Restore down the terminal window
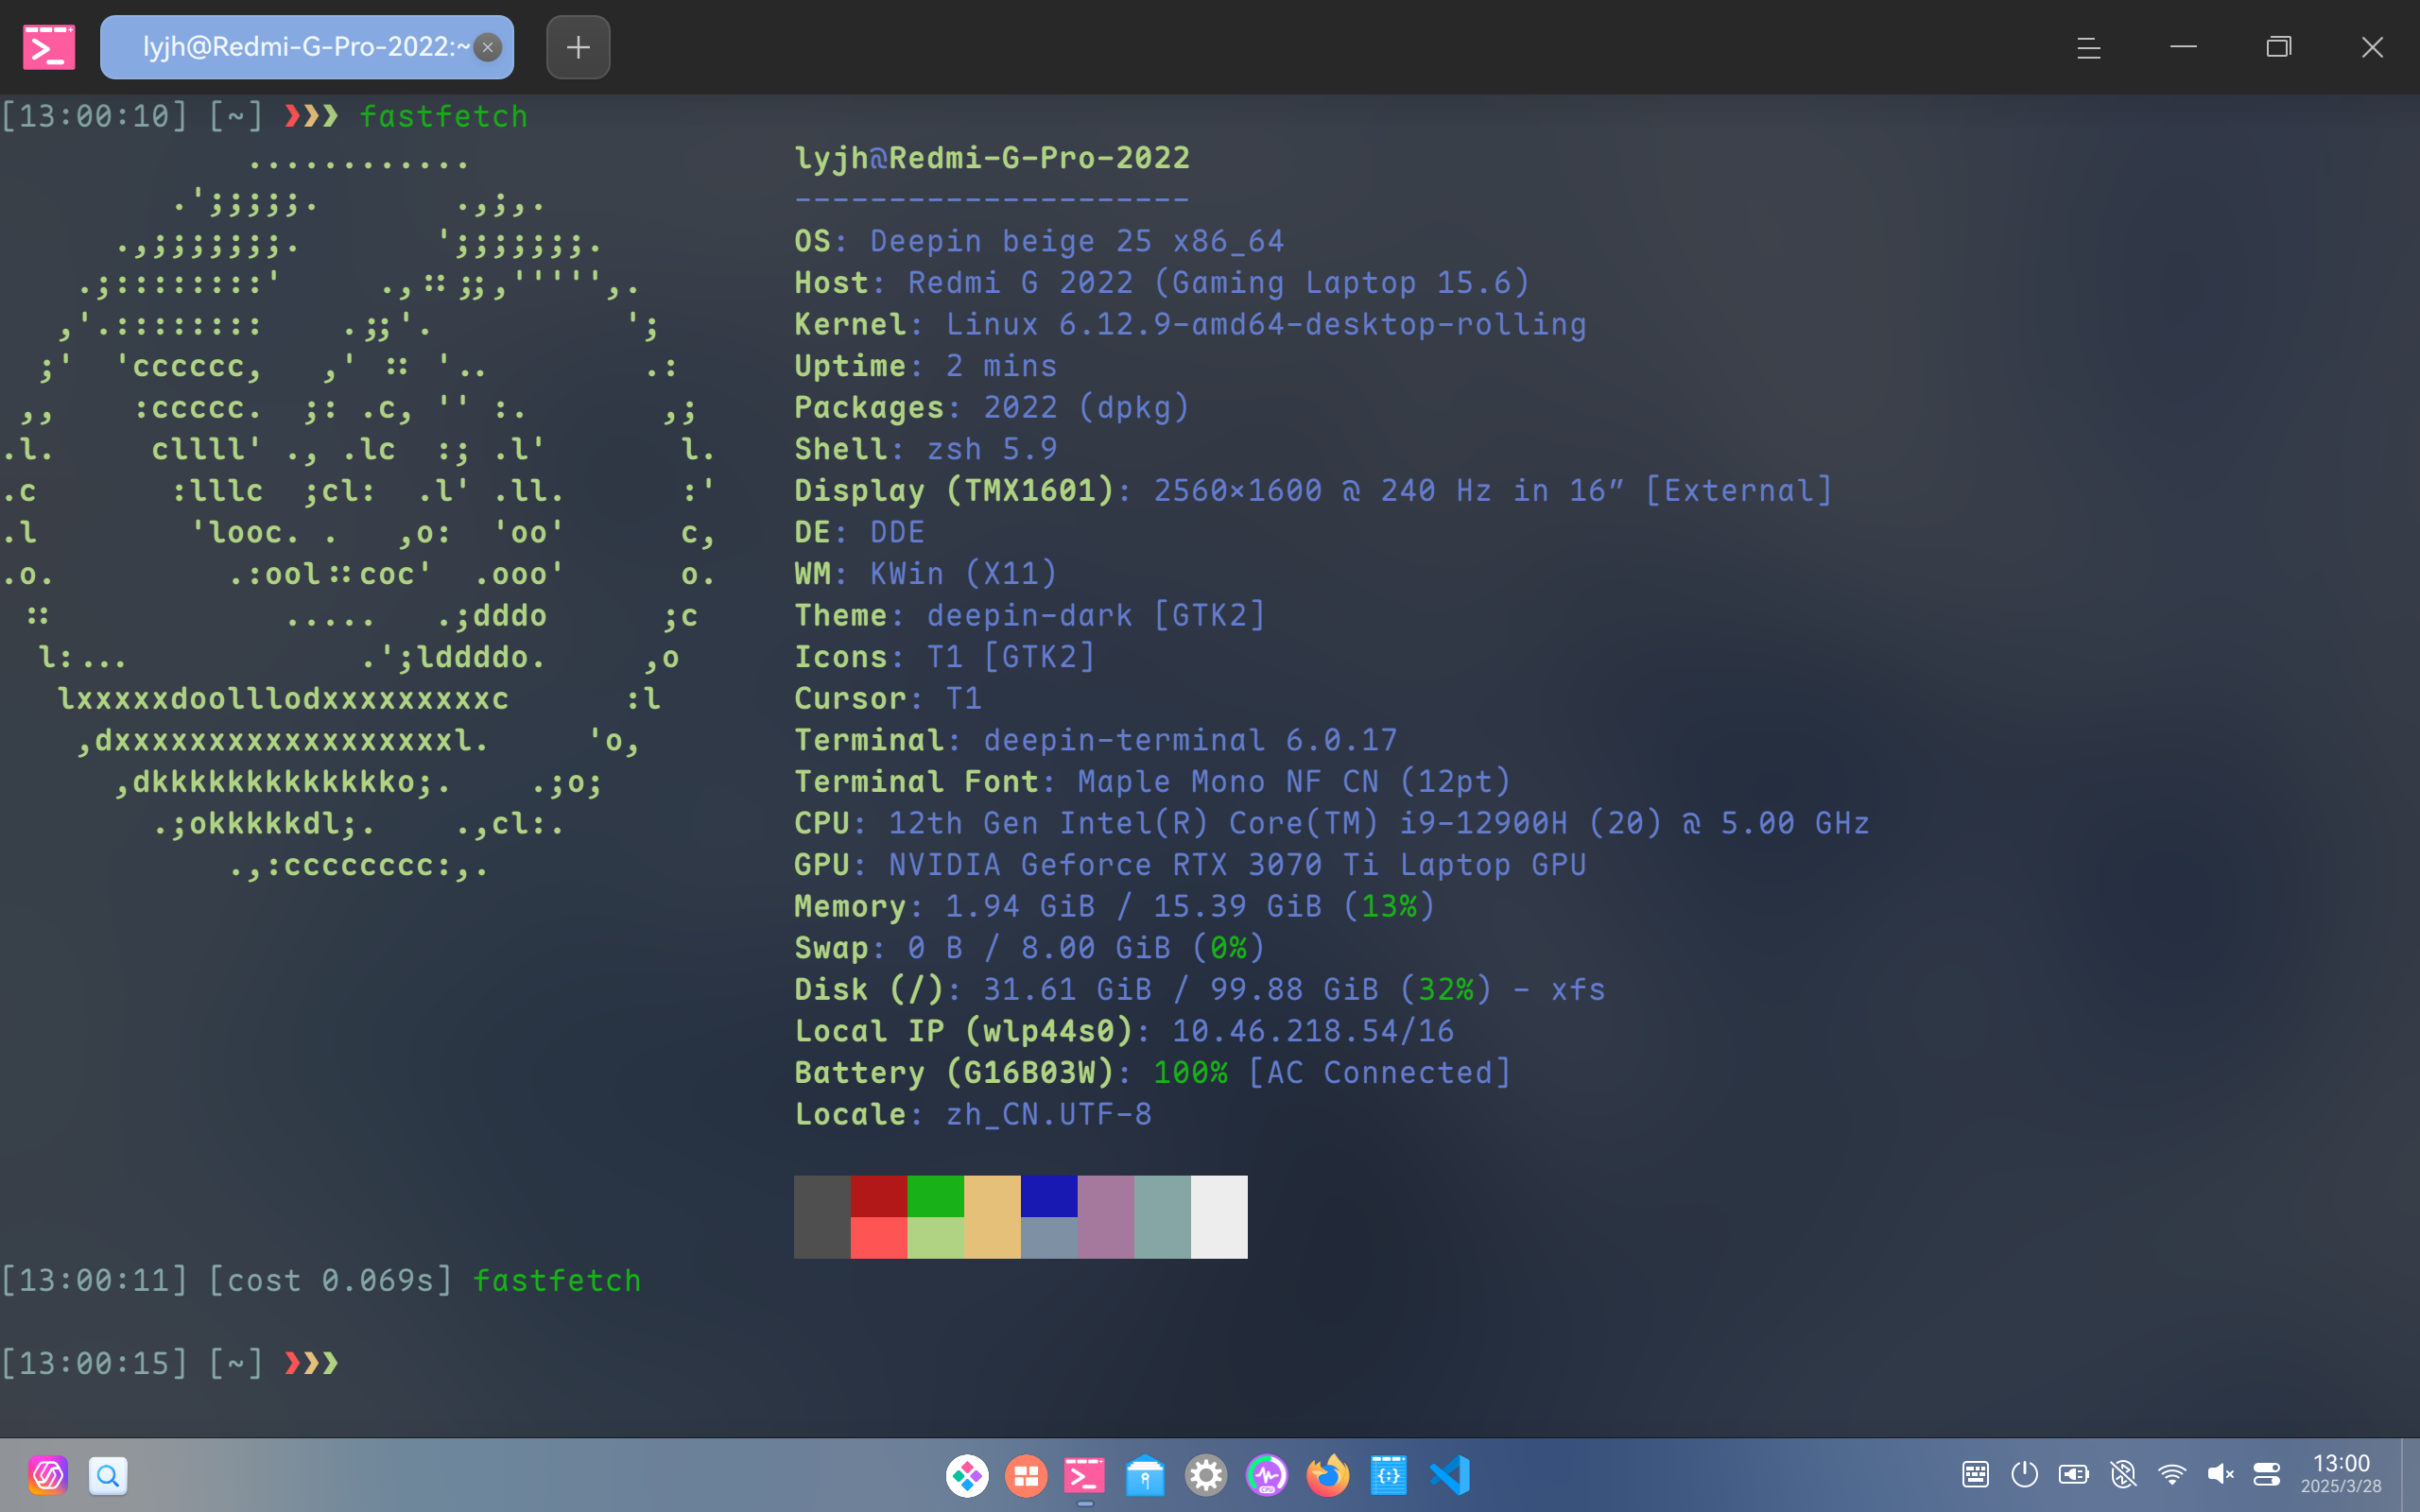This screenshot has height=1512, width=2420. point(2278,47)
